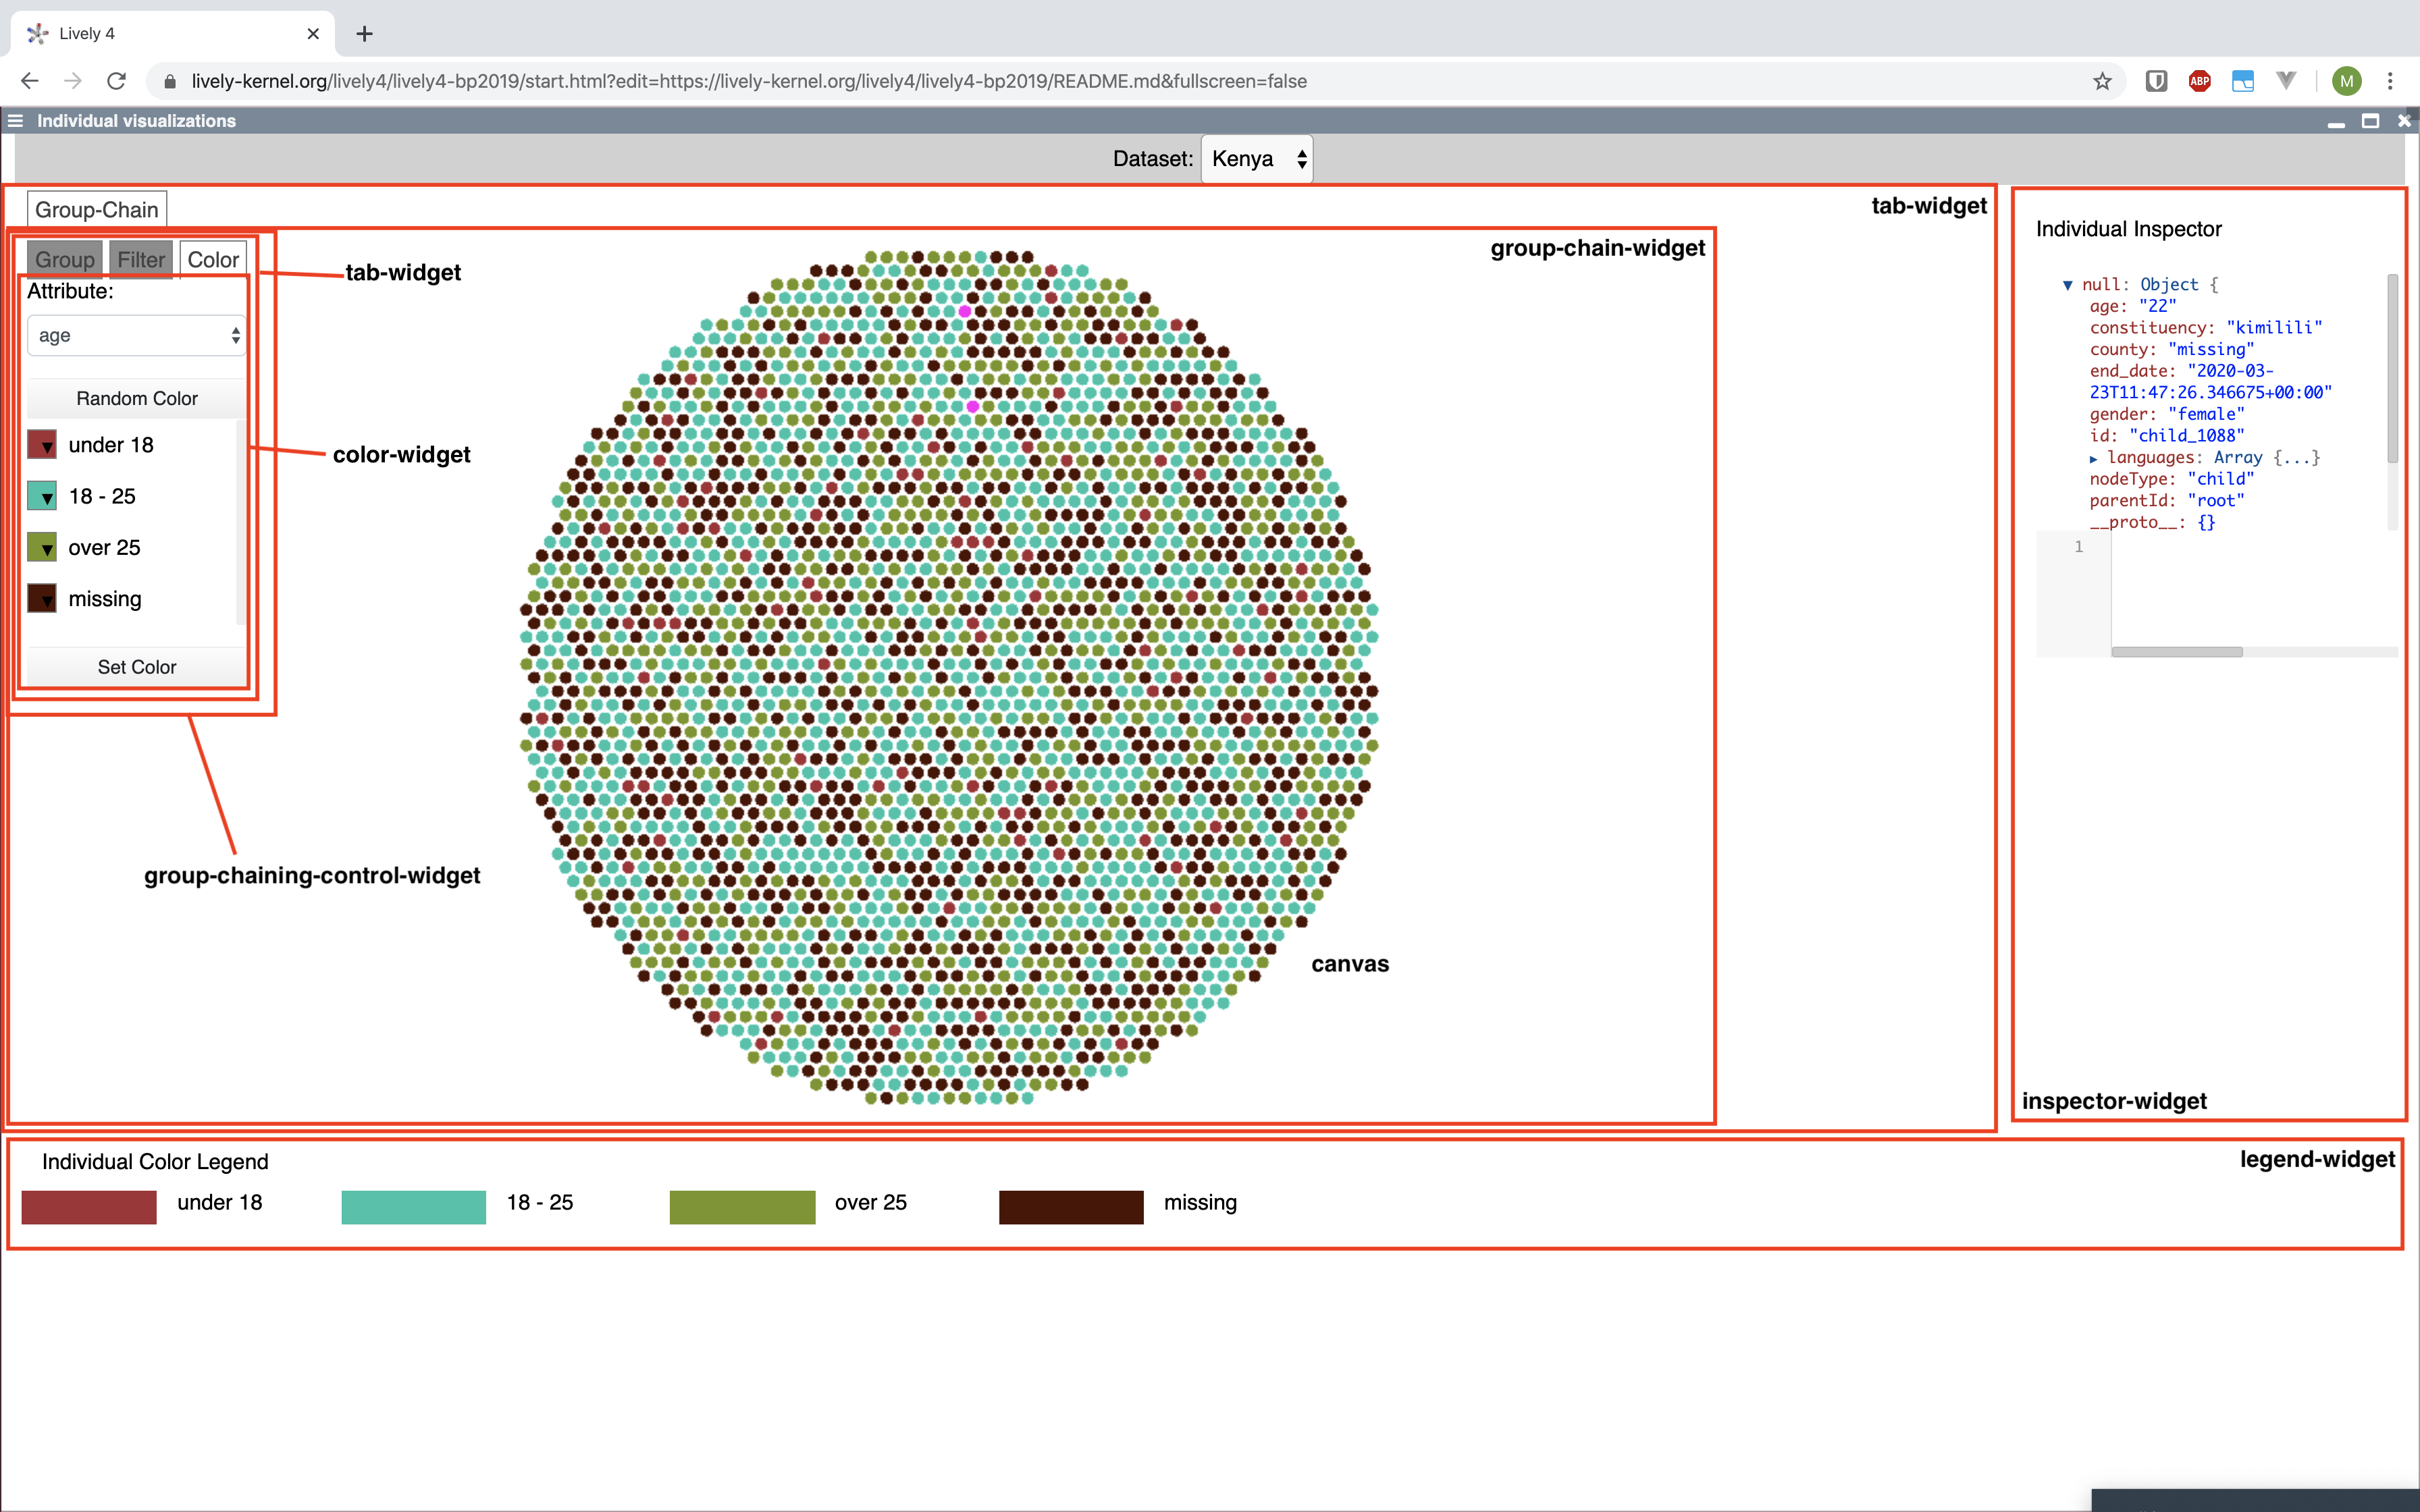
Task: Open the AdBlock Plus extension icon
Action: [2199, 81]
